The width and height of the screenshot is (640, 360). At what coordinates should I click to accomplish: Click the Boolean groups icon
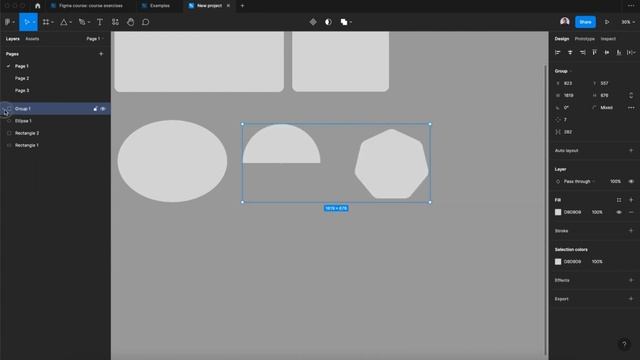pos(344,22)
